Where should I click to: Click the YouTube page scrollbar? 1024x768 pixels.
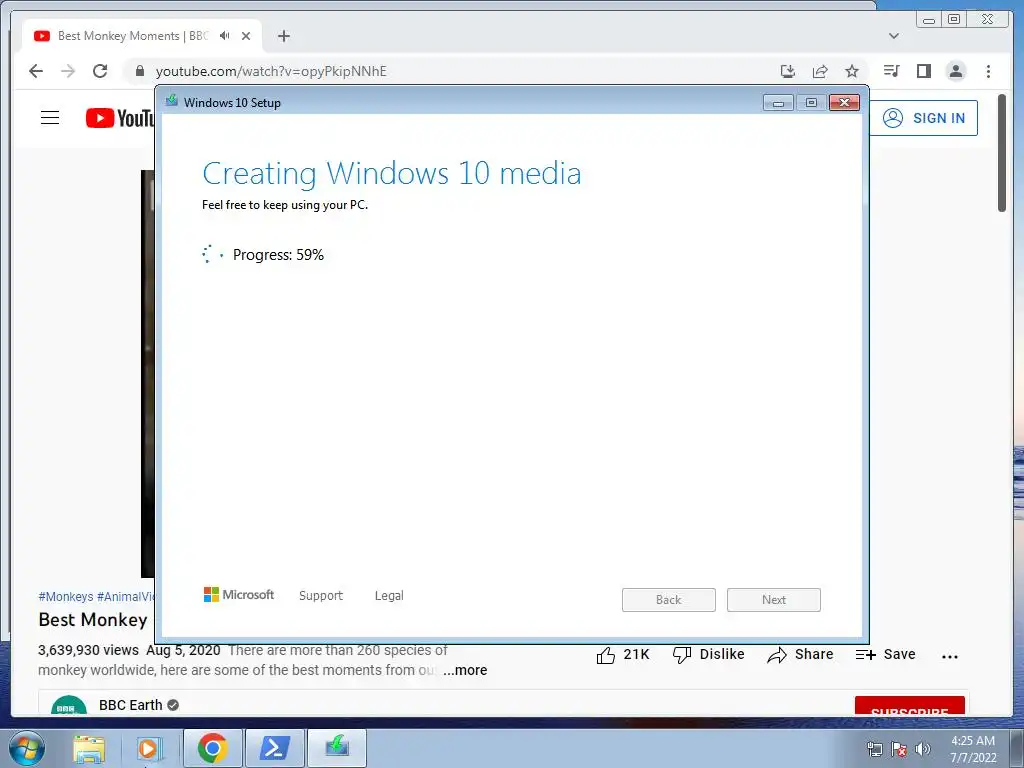[x=1002, y=153]
